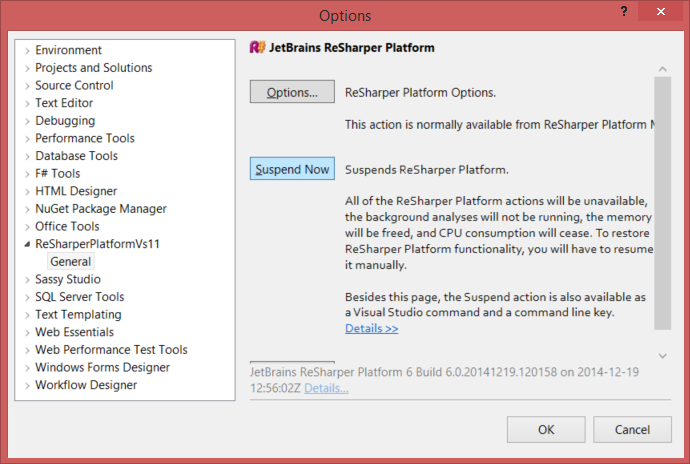The height and width of the screenshot is (464, 690).
Task: Follow the Details >> link
Action: pyautogui.click(x=372, y=328)
